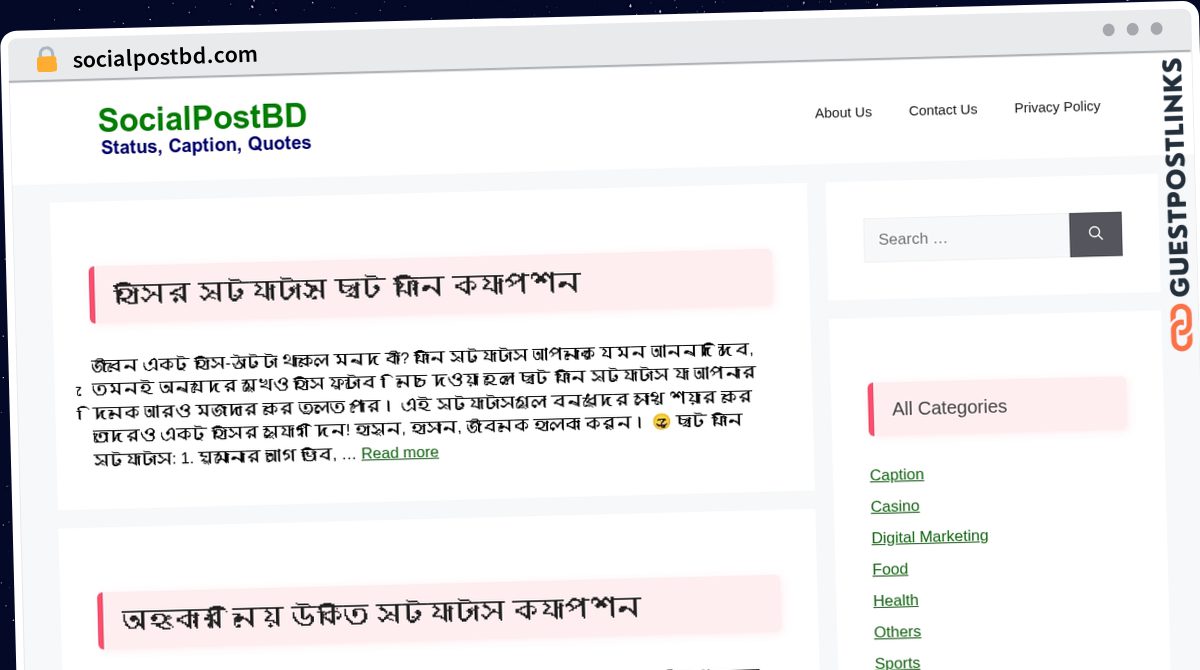This screenshot has width=1200, height=670.
Task: Click the Status, Caption, Quotes tagline
Action: 206,145
